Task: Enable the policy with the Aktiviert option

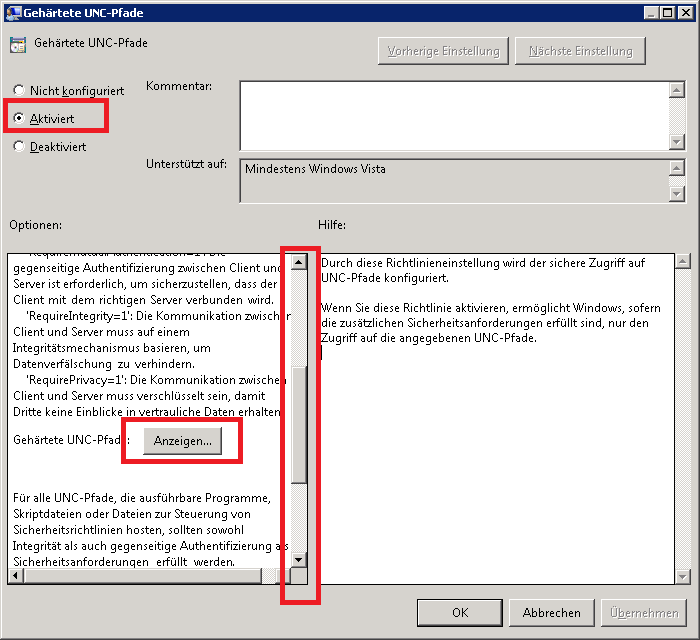Action: (x=19, y=118)
